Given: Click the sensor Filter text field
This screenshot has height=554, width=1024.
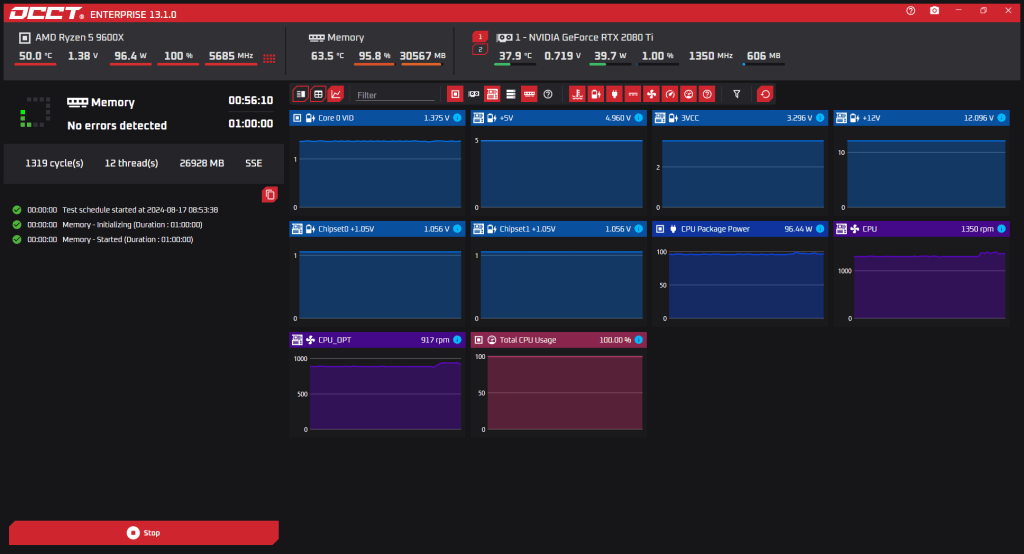Looking at the screenshot, I should [395, 95].
